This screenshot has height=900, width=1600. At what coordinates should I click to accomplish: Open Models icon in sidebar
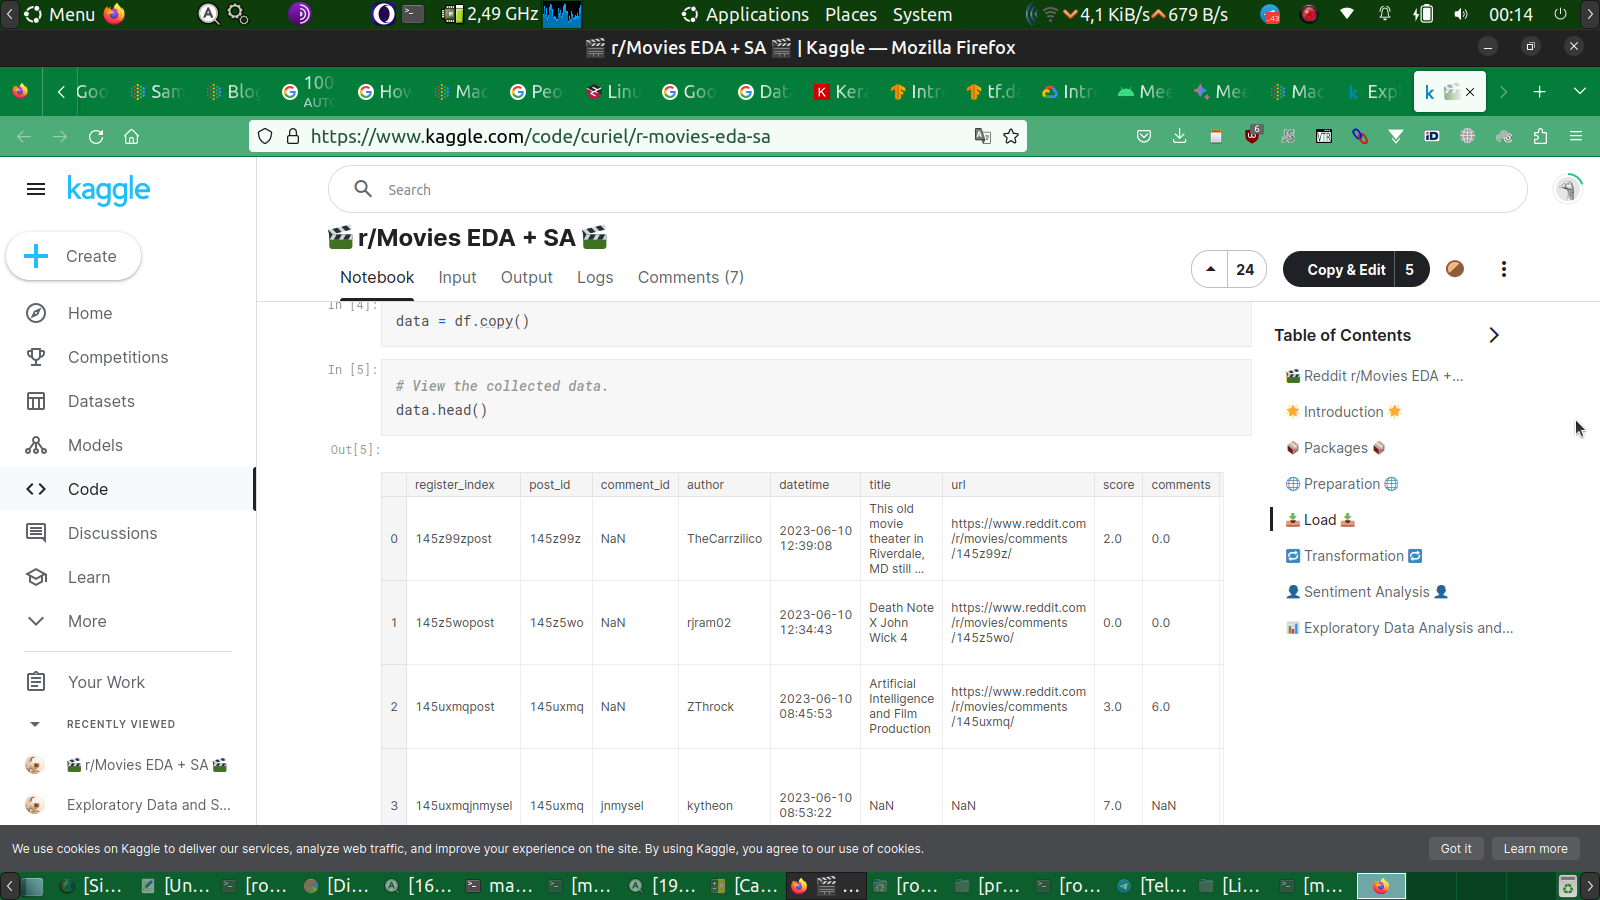[x=36, y=445]
